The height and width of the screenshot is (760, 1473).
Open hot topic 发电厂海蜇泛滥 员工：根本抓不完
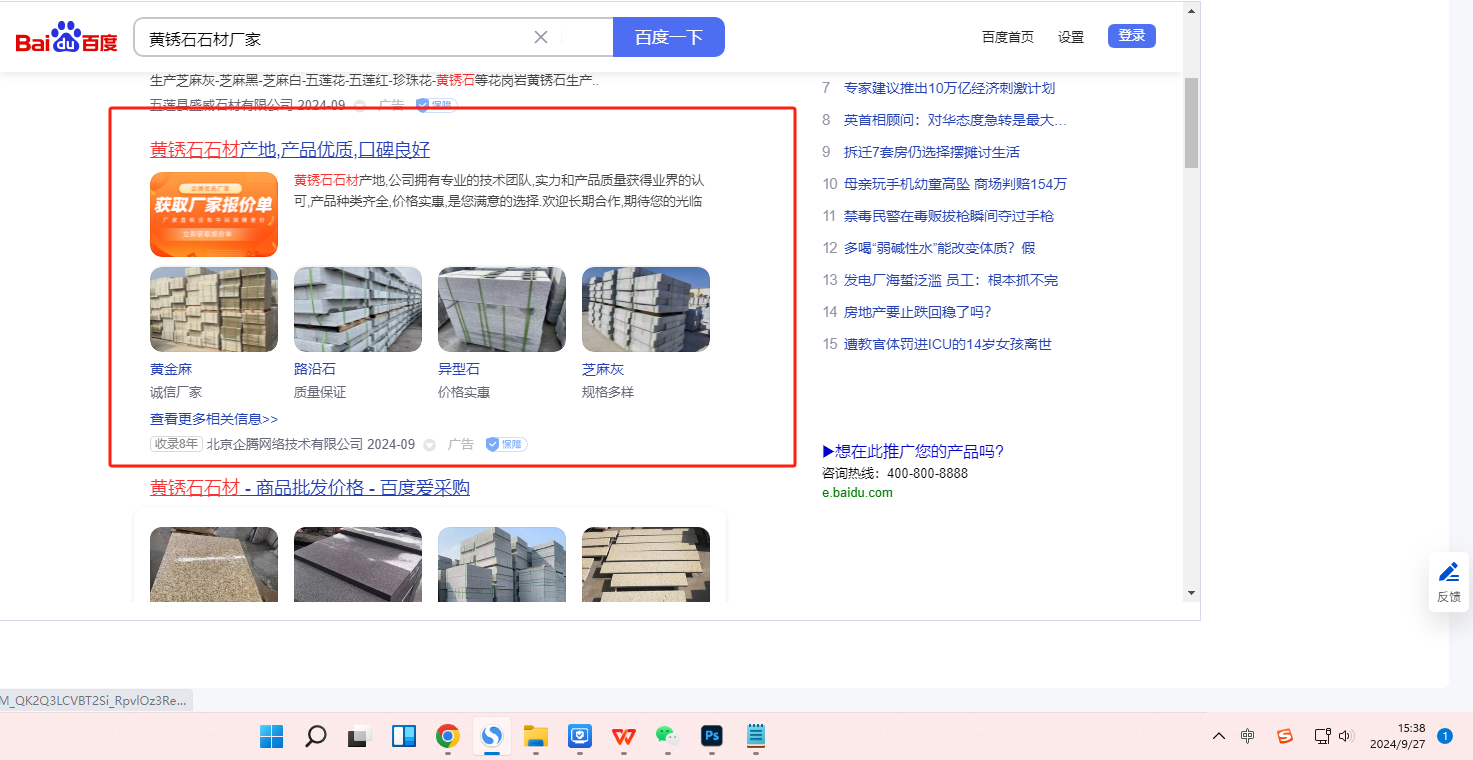951,280
